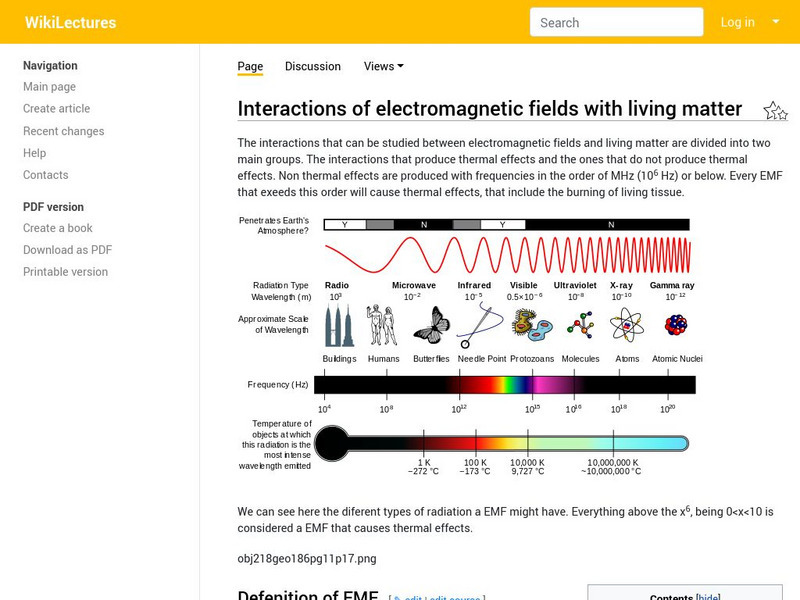Click Create a book link
The height and width of the screenshot is (600, 800).
(58, 228)
